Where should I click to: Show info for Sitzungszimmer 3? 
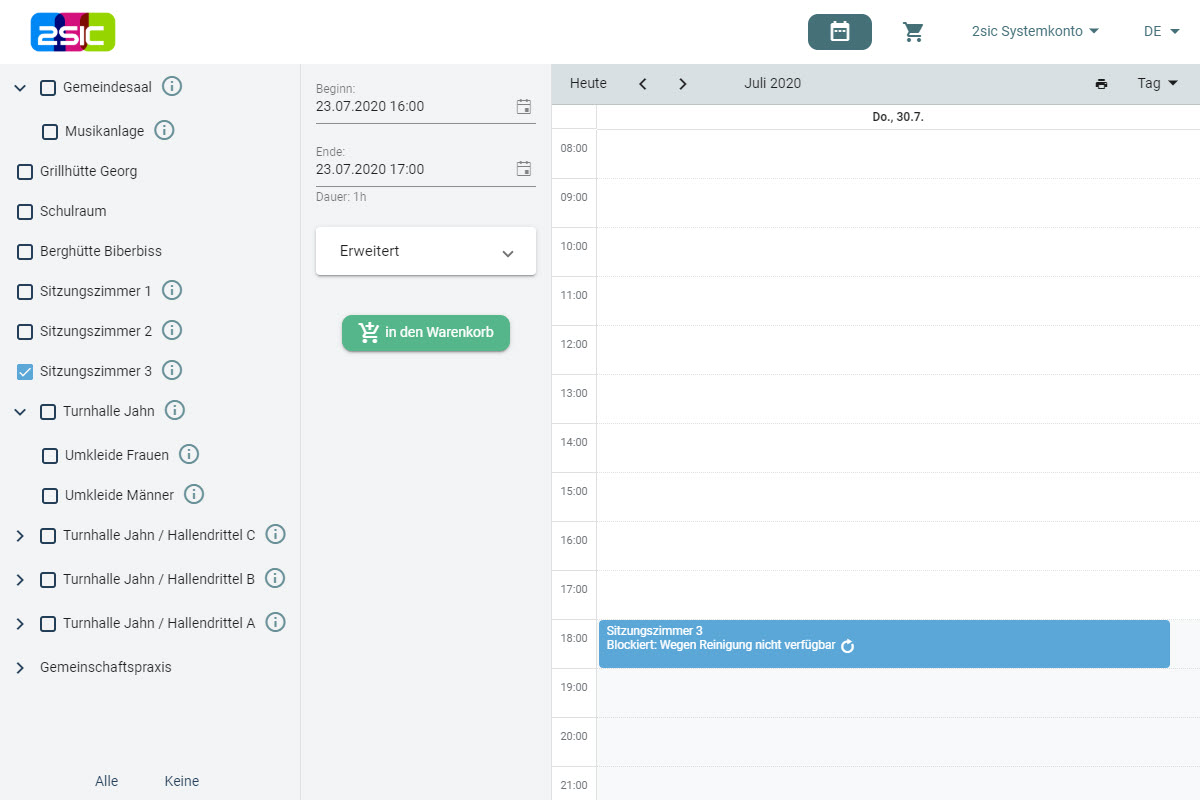pyautogui.click(x=172, y=371)
